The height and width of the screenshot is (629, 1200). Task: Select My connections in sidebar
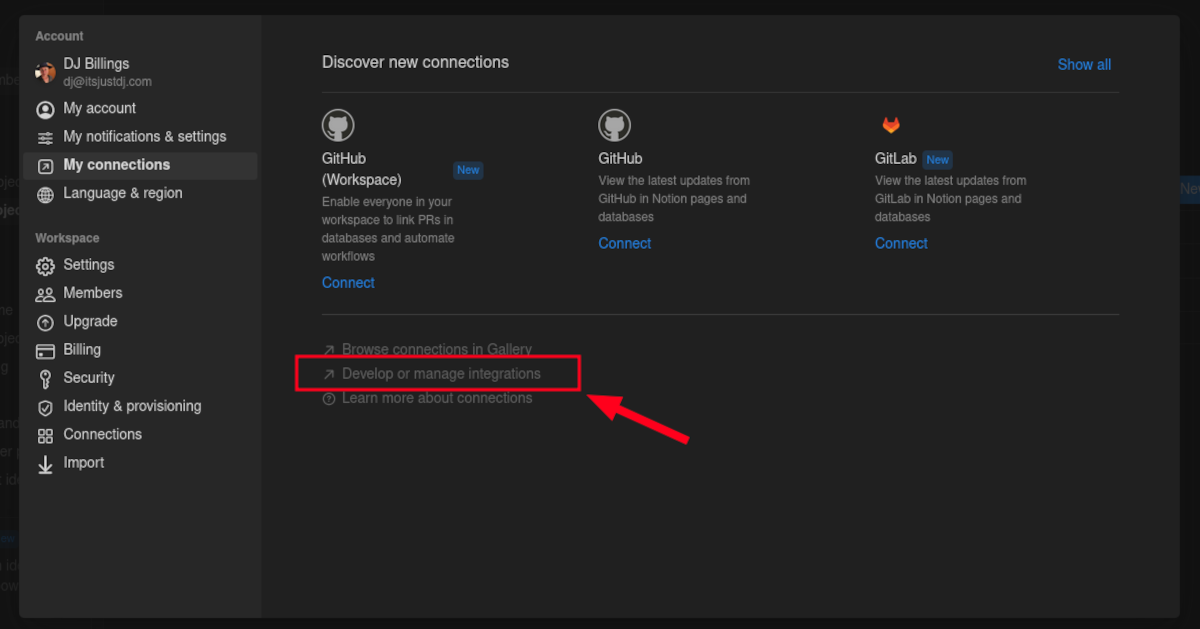coord(139,165)
